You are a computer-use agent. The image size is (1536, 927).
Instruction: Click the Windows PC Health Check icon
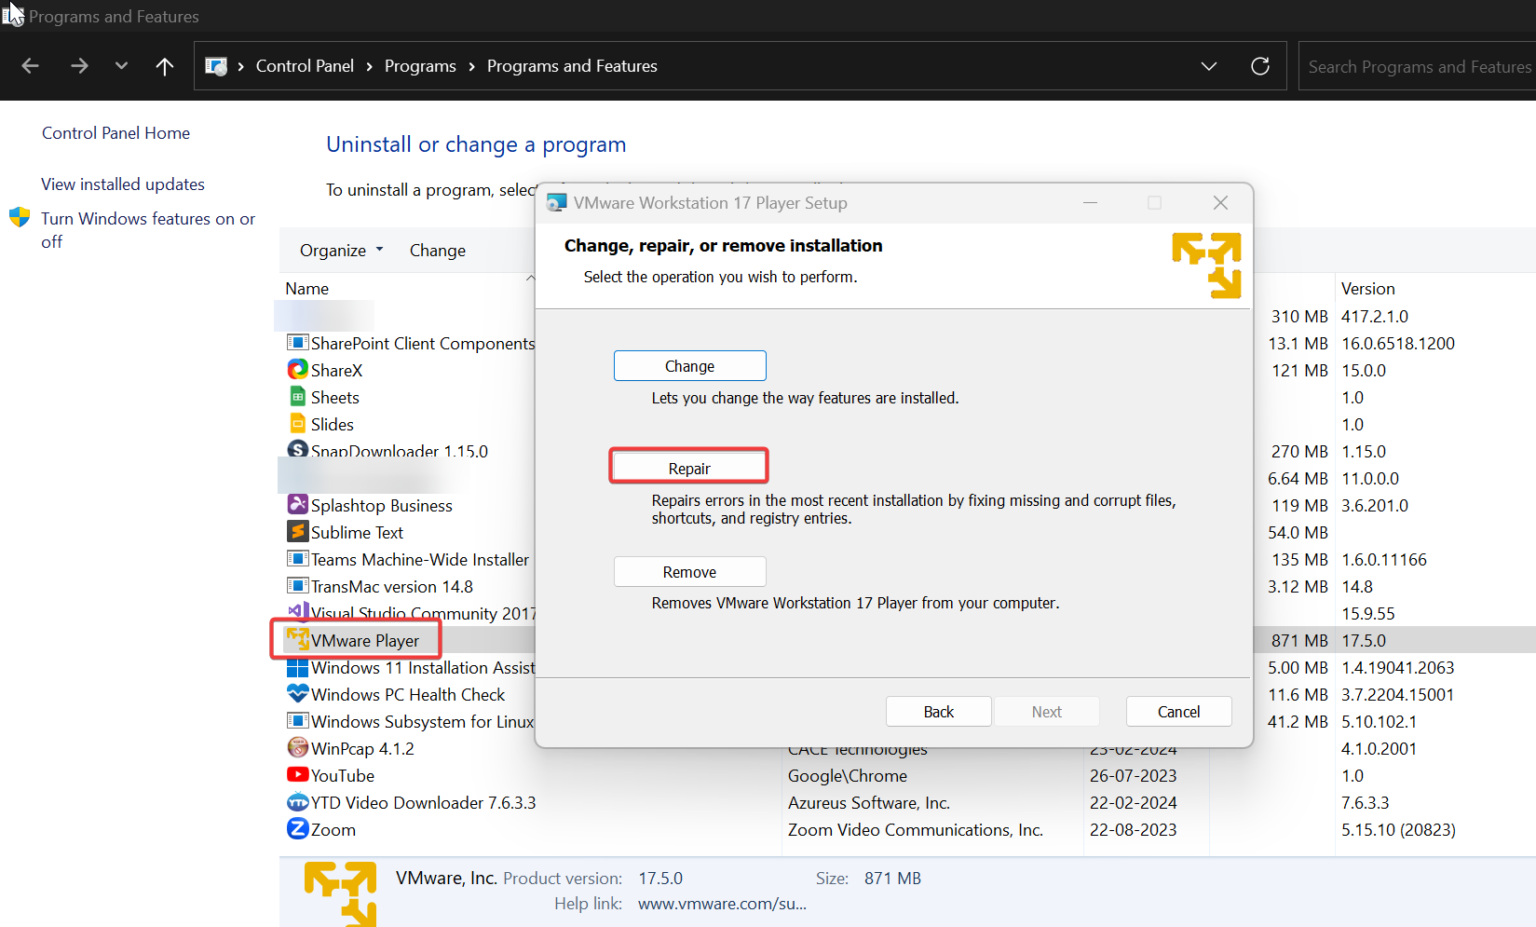[297, 694]
